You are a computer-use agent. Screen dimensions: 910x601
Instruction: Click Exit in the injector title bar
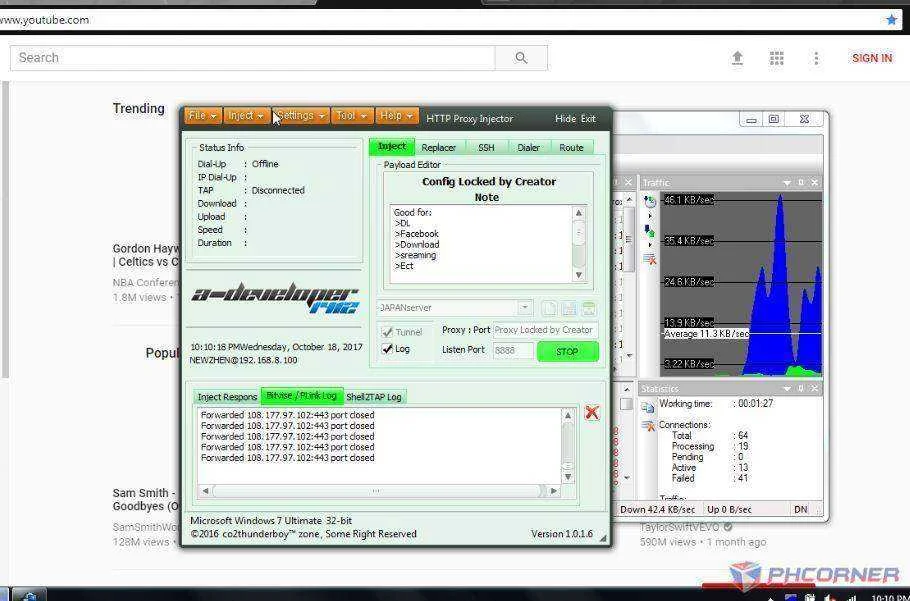(x=588, y=118)
